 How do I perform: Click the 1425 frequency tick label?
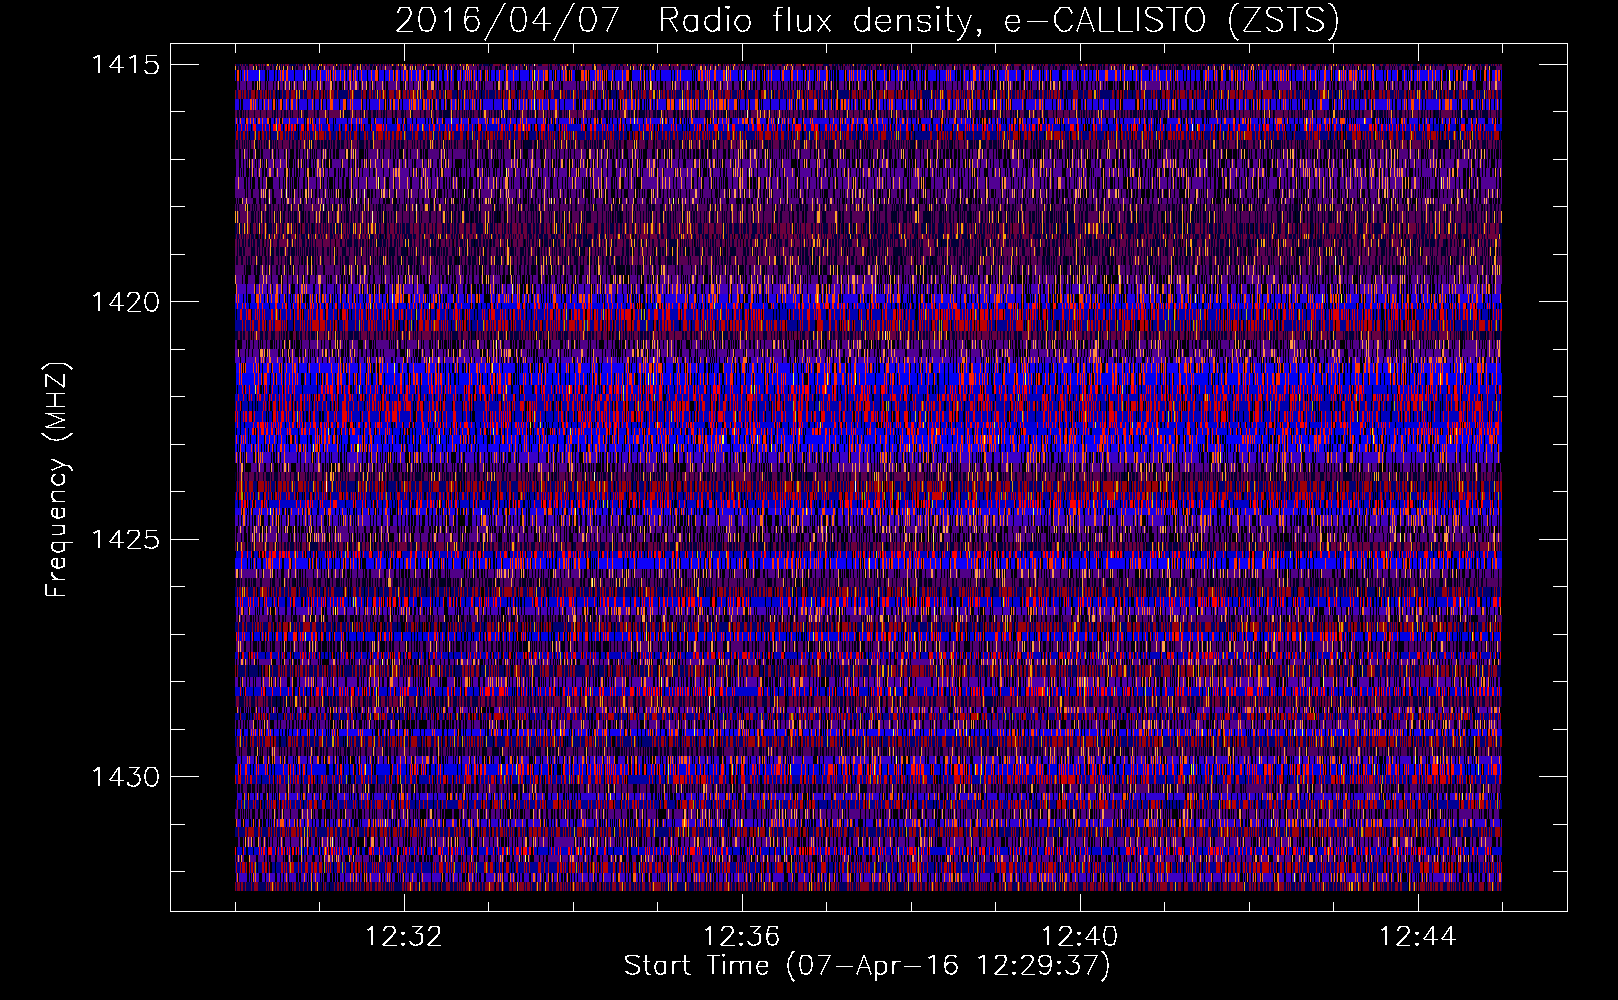click(x=126, y=540)
